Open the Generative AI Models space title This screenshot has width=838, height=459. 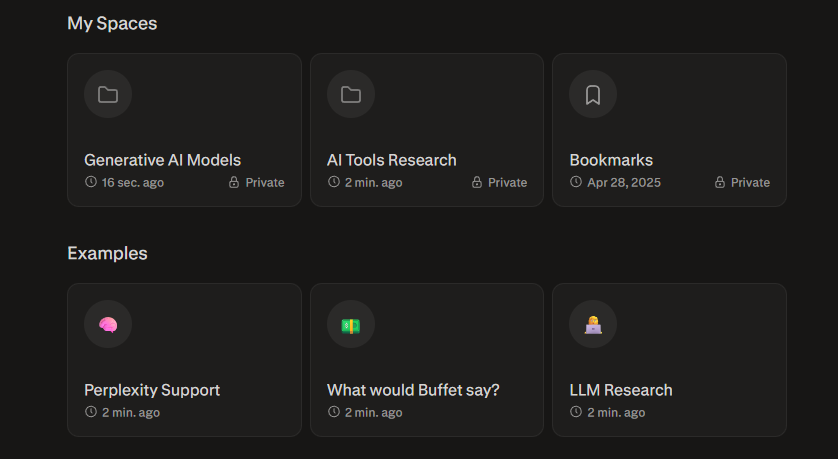pos(162,160)
